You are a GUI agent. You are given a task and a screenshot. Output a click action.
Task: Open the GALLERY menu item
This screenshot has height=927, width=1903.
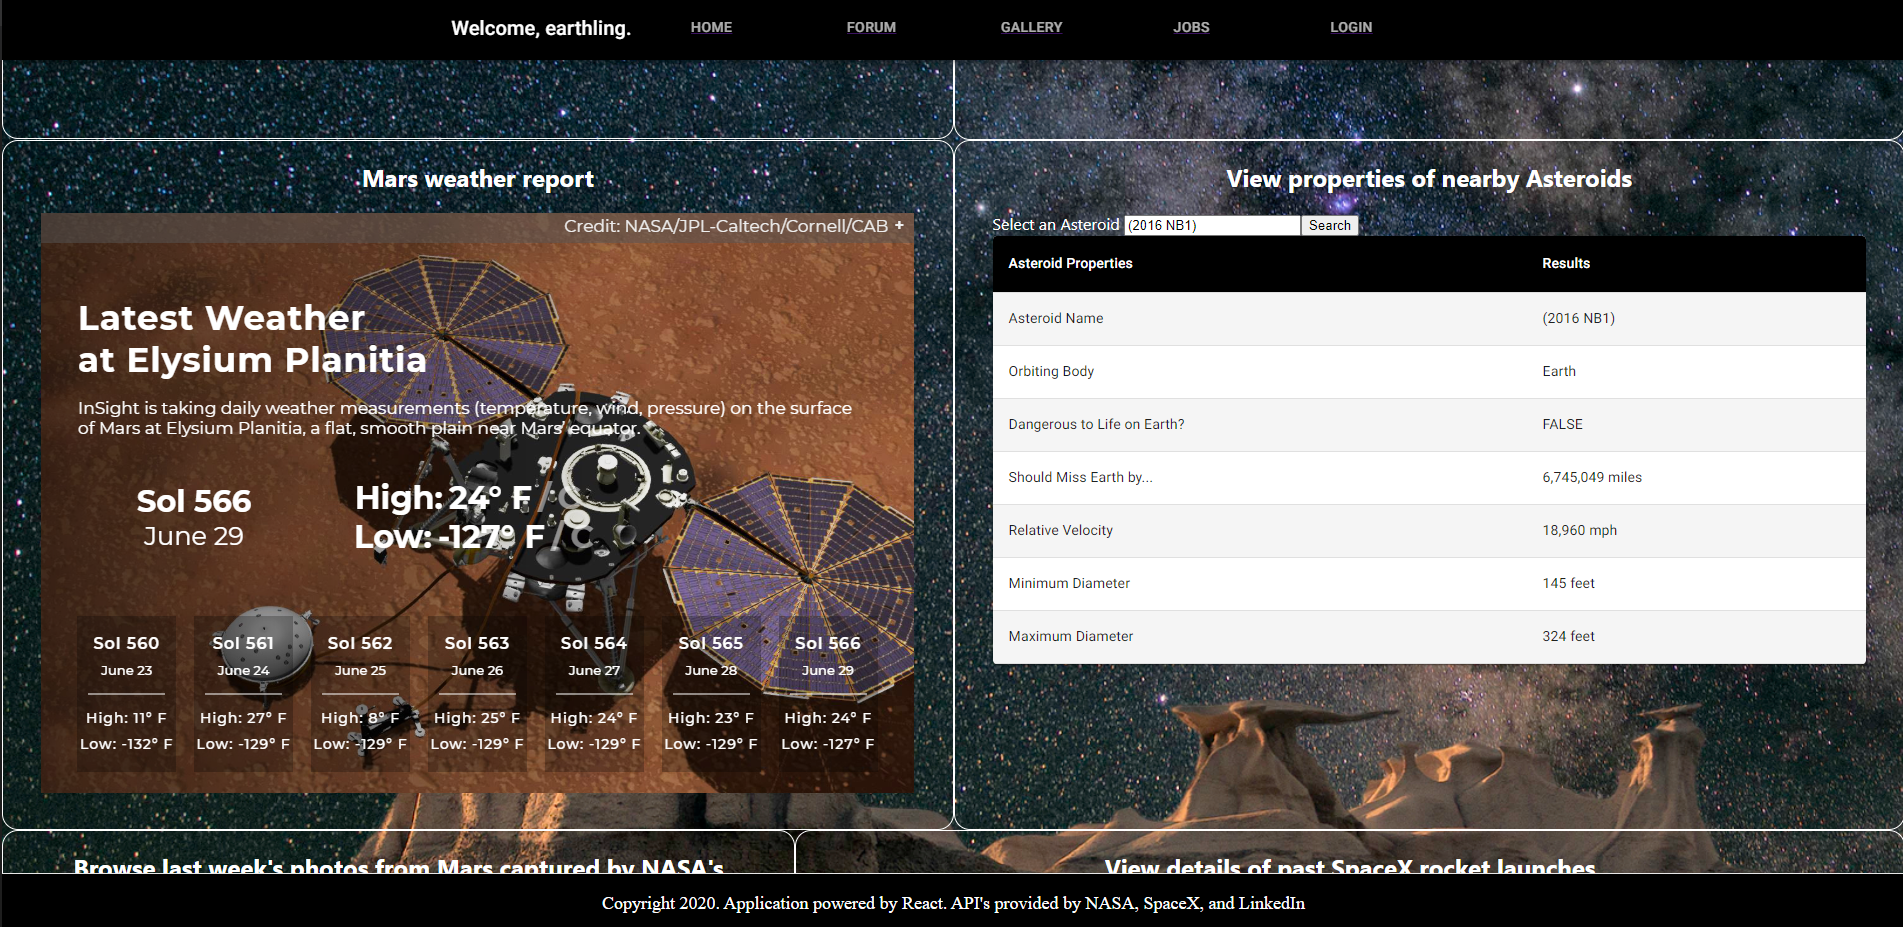1031,27
